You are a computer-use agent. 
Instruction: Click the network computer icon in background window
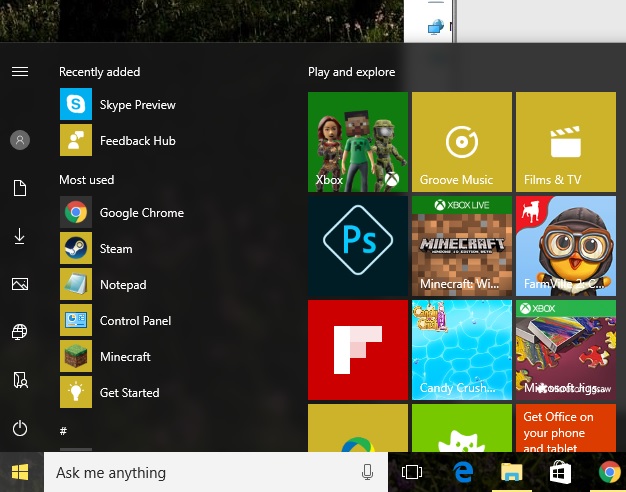click(x=436, y=27)
